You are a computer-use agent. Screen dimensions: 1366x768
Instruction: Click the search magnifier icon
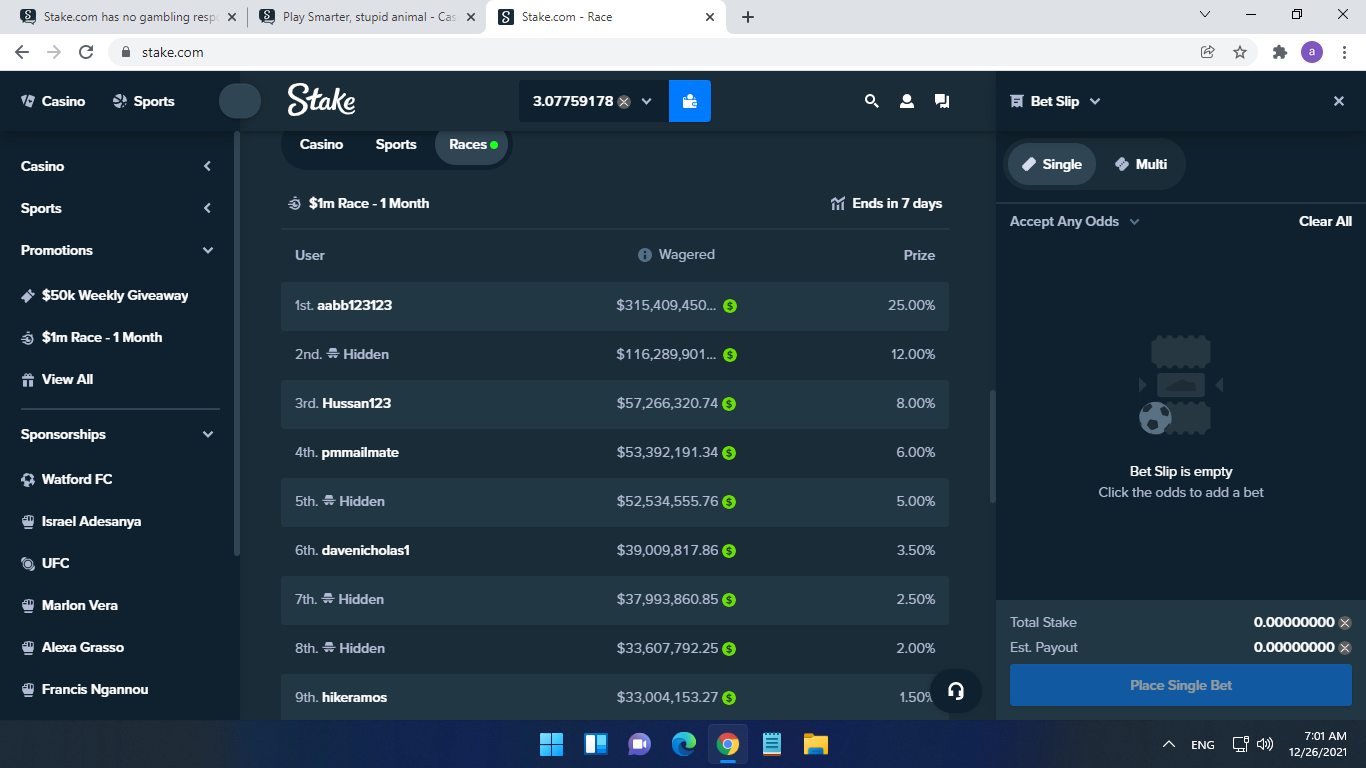point(872,101)
